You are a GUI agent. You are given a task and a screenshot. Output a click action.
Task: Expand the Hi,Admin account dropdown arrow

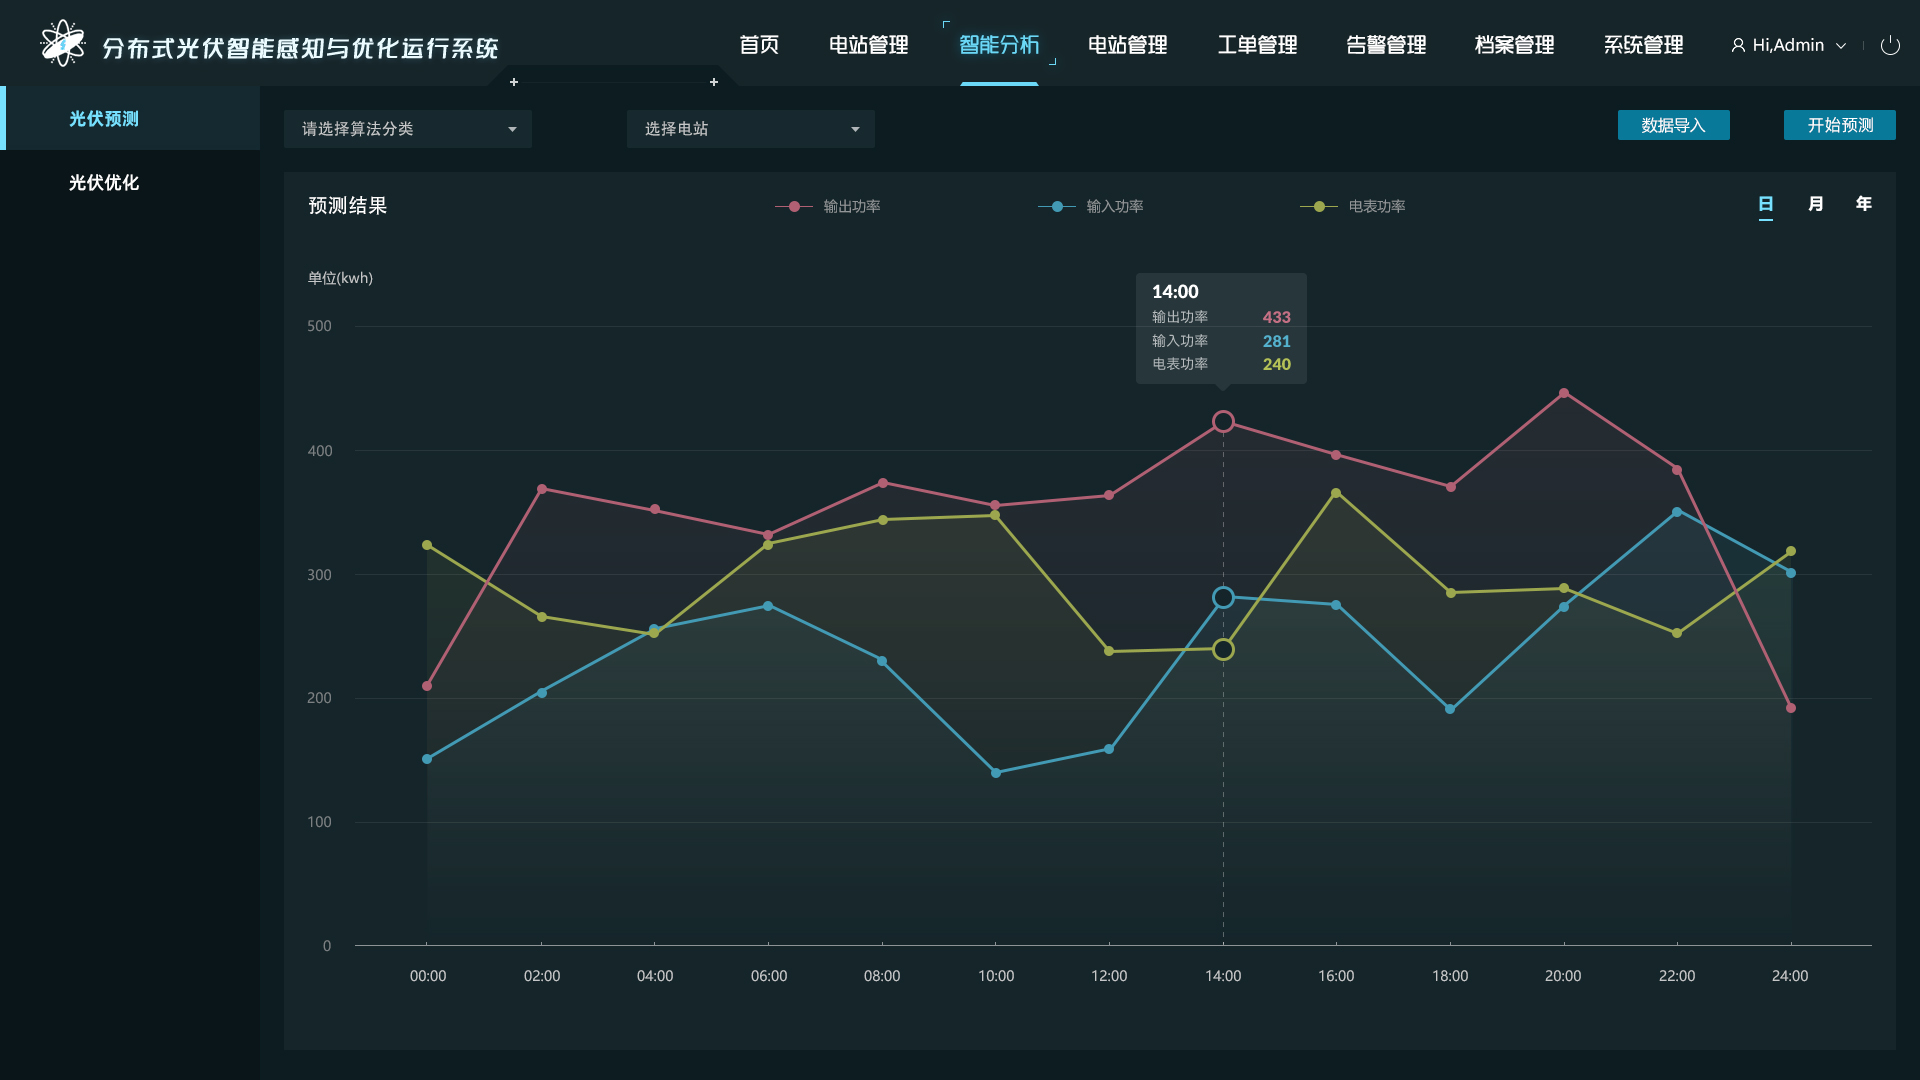click(1841, 46)
